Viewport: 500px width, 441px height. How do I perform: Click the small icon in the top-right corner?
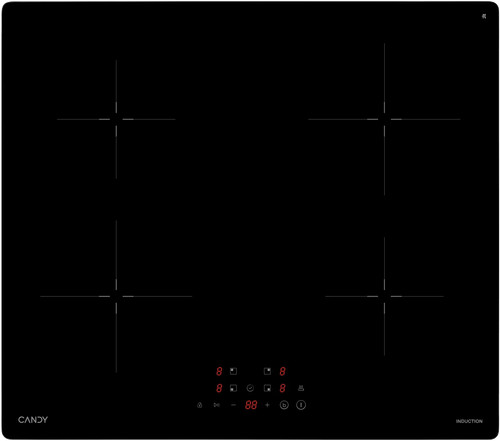pos(484,16)
